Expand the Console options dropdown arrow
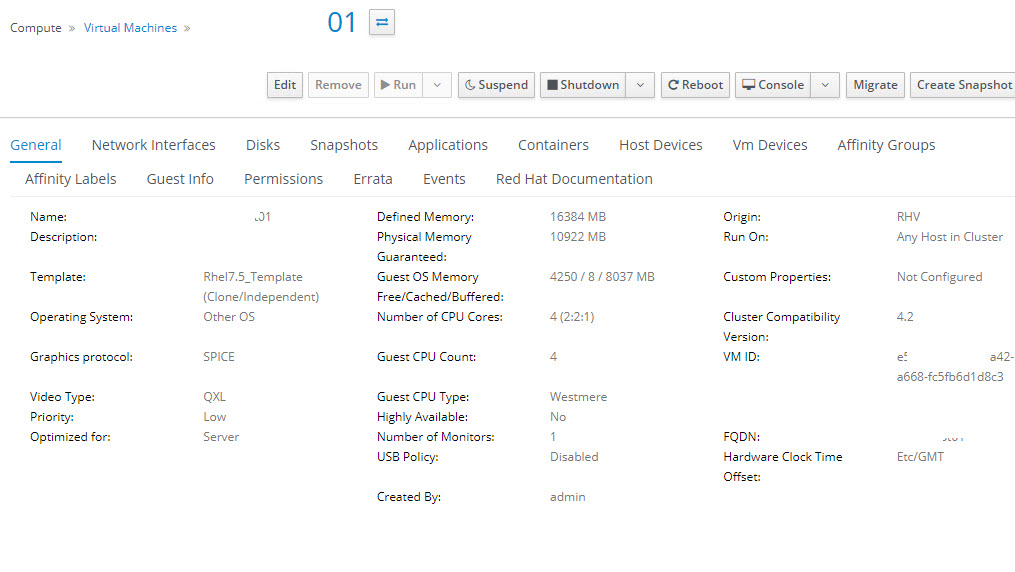1015x572 pixels. (x=824, y=85)
